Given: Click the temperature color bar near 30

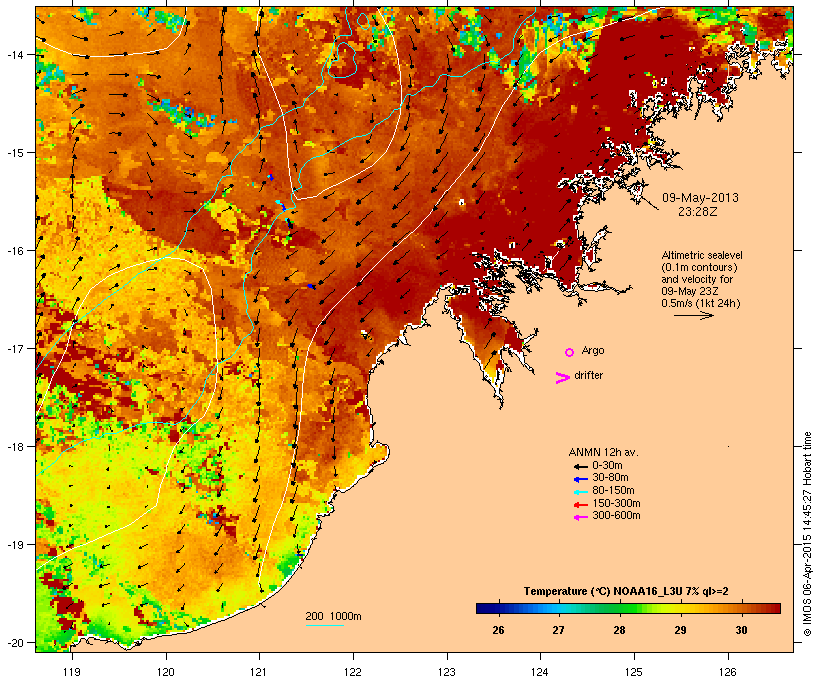Looking at the screenshot, I should (x=742, y=608).
